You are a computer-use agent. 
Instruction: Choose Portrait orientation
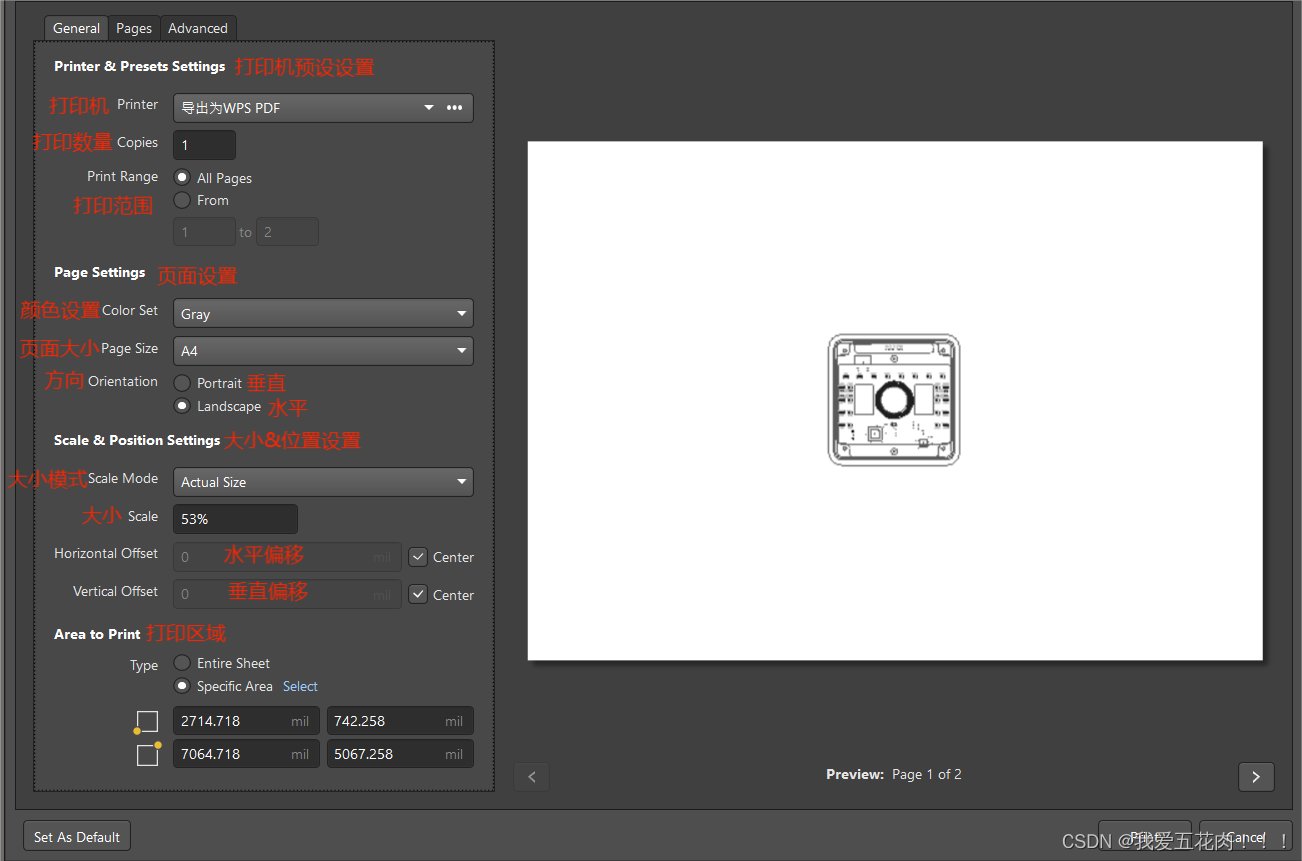click(182, 382)
